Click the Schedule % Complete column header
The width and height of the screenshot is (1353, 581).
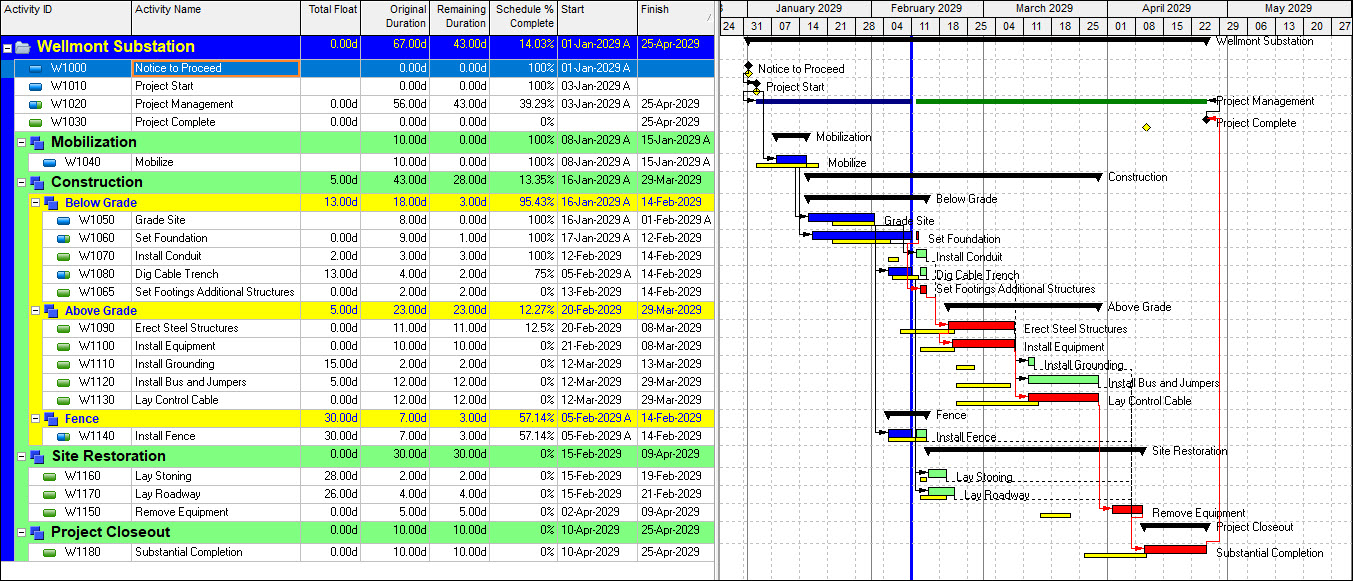click(524, 17)
